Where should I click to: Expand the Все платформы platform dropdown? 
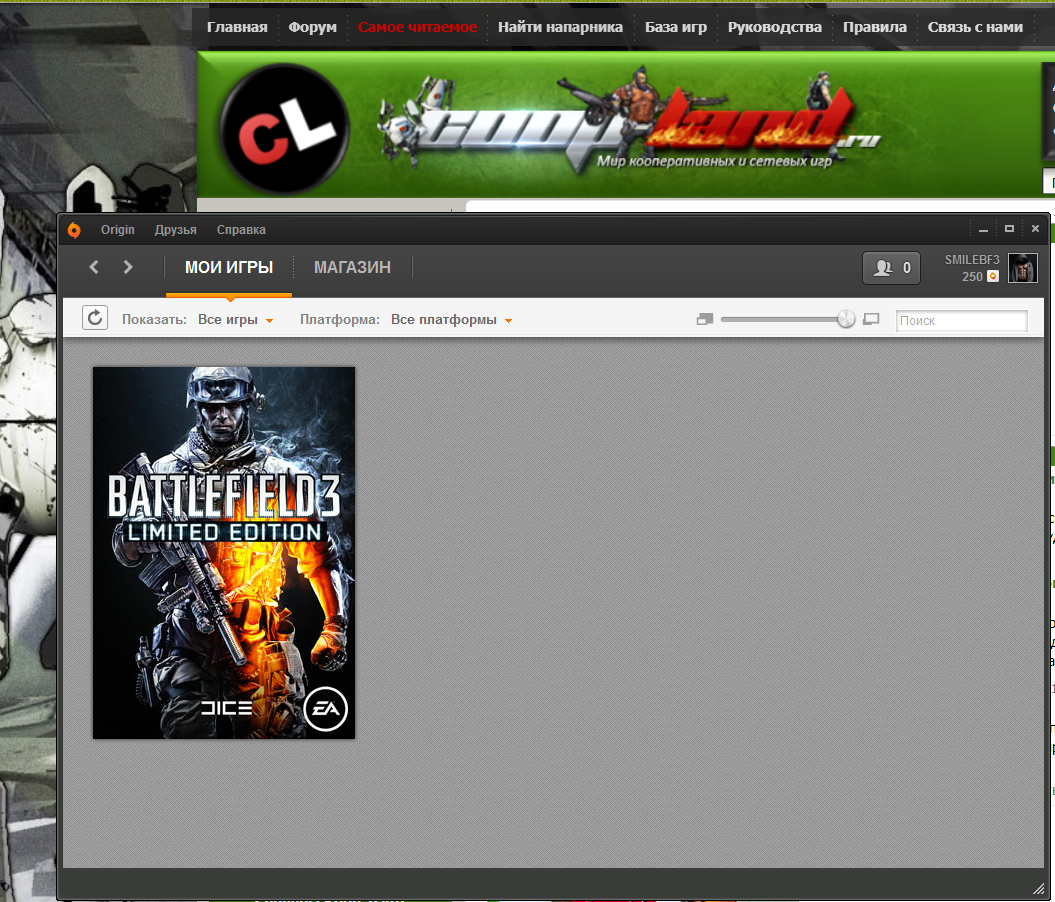[451, 320]
